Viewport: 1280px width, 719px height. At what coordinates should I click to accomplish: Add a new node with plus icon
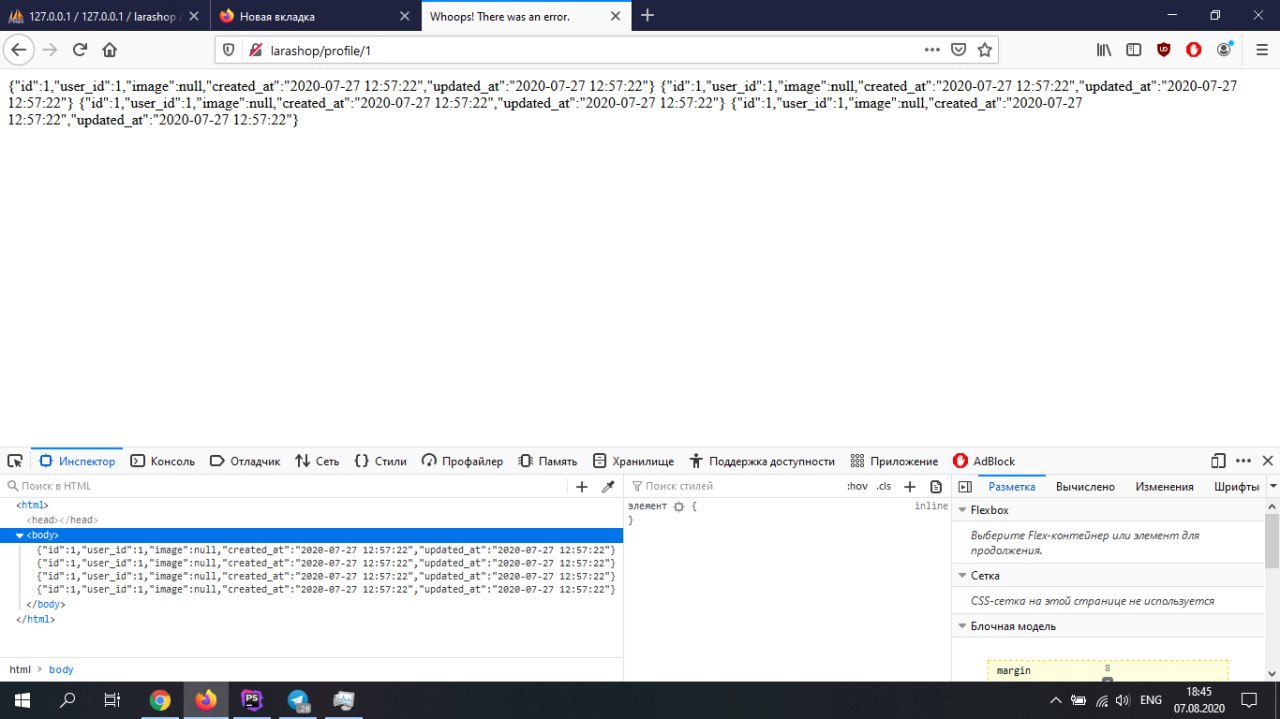(x=582, y=487)
